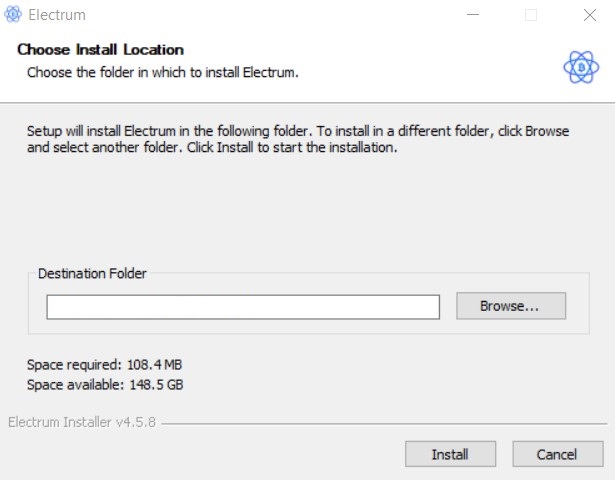Click the large Electrum atom logo in the header
Image resolution: width=615 pixels, height=480 pixels.
click(x=581, y=67)
